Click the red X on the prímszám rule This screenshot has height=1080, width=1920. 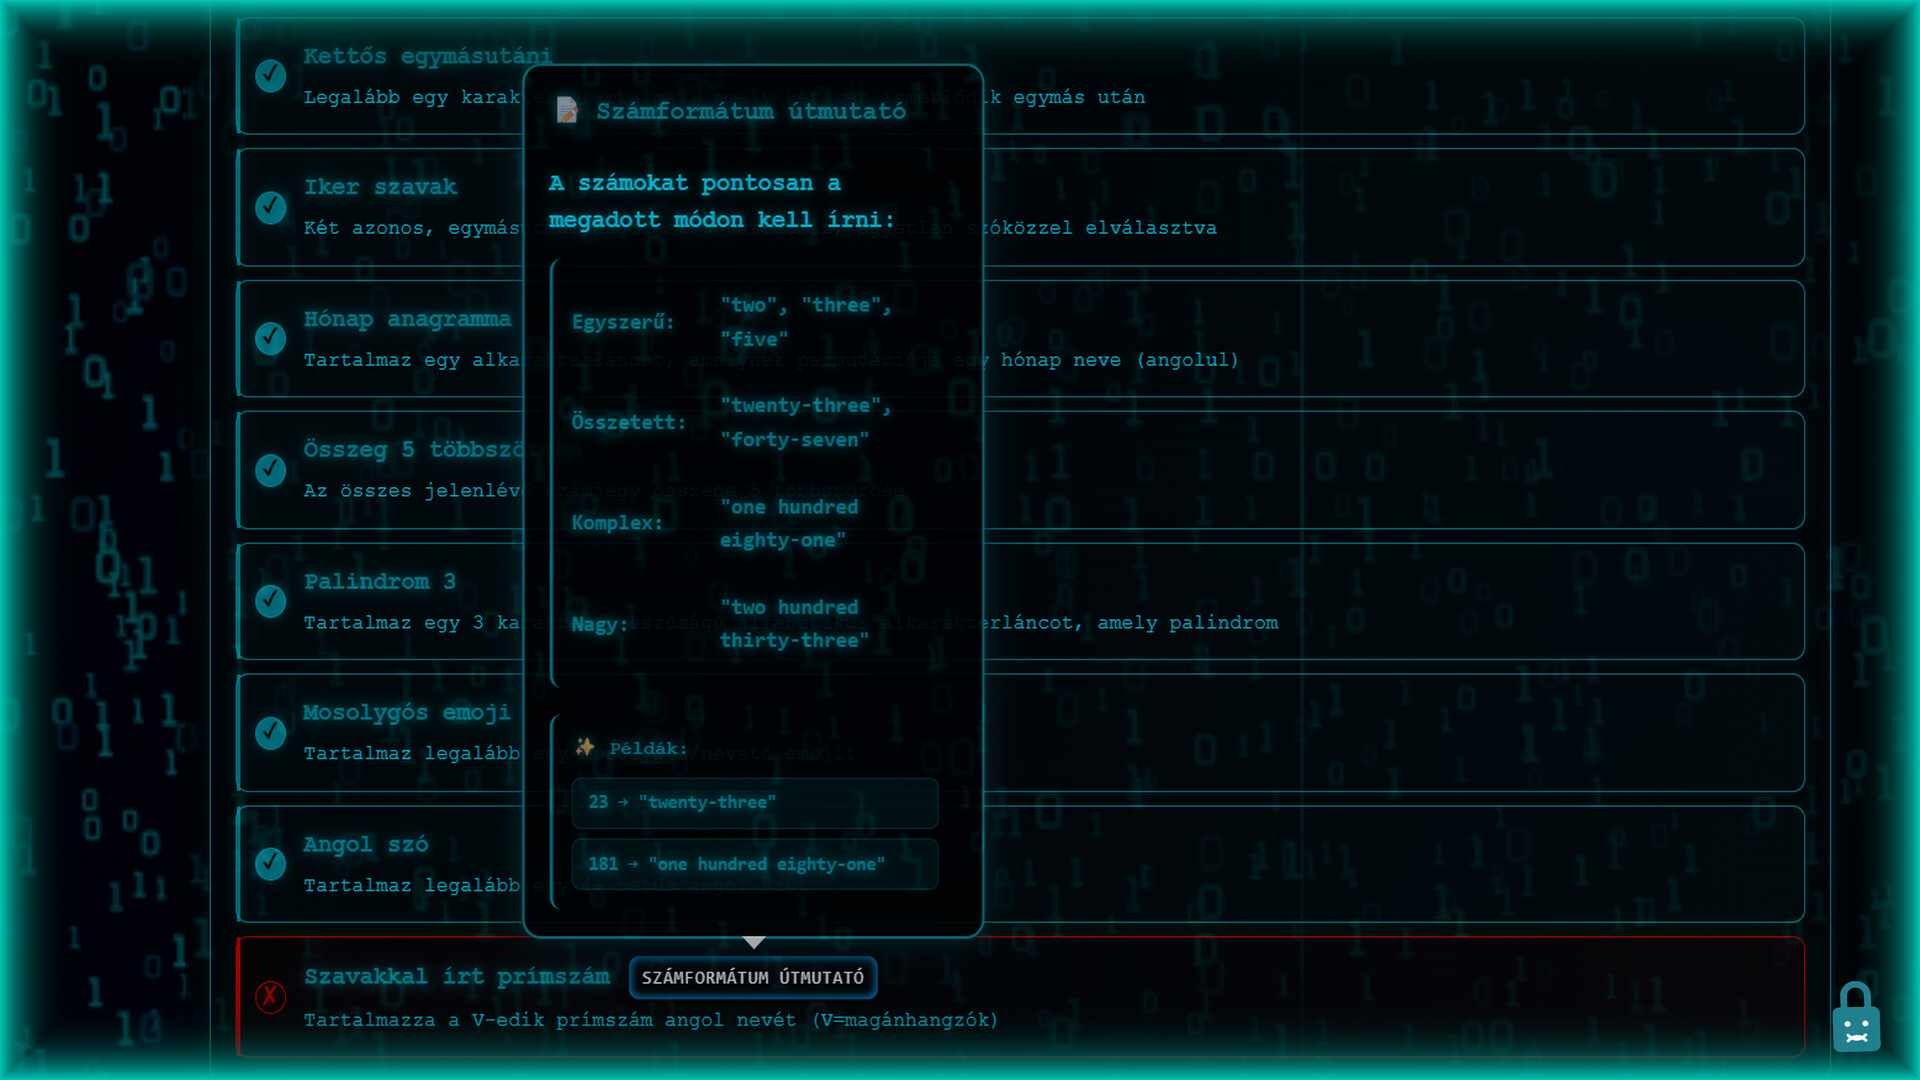[x=270, y=996]
